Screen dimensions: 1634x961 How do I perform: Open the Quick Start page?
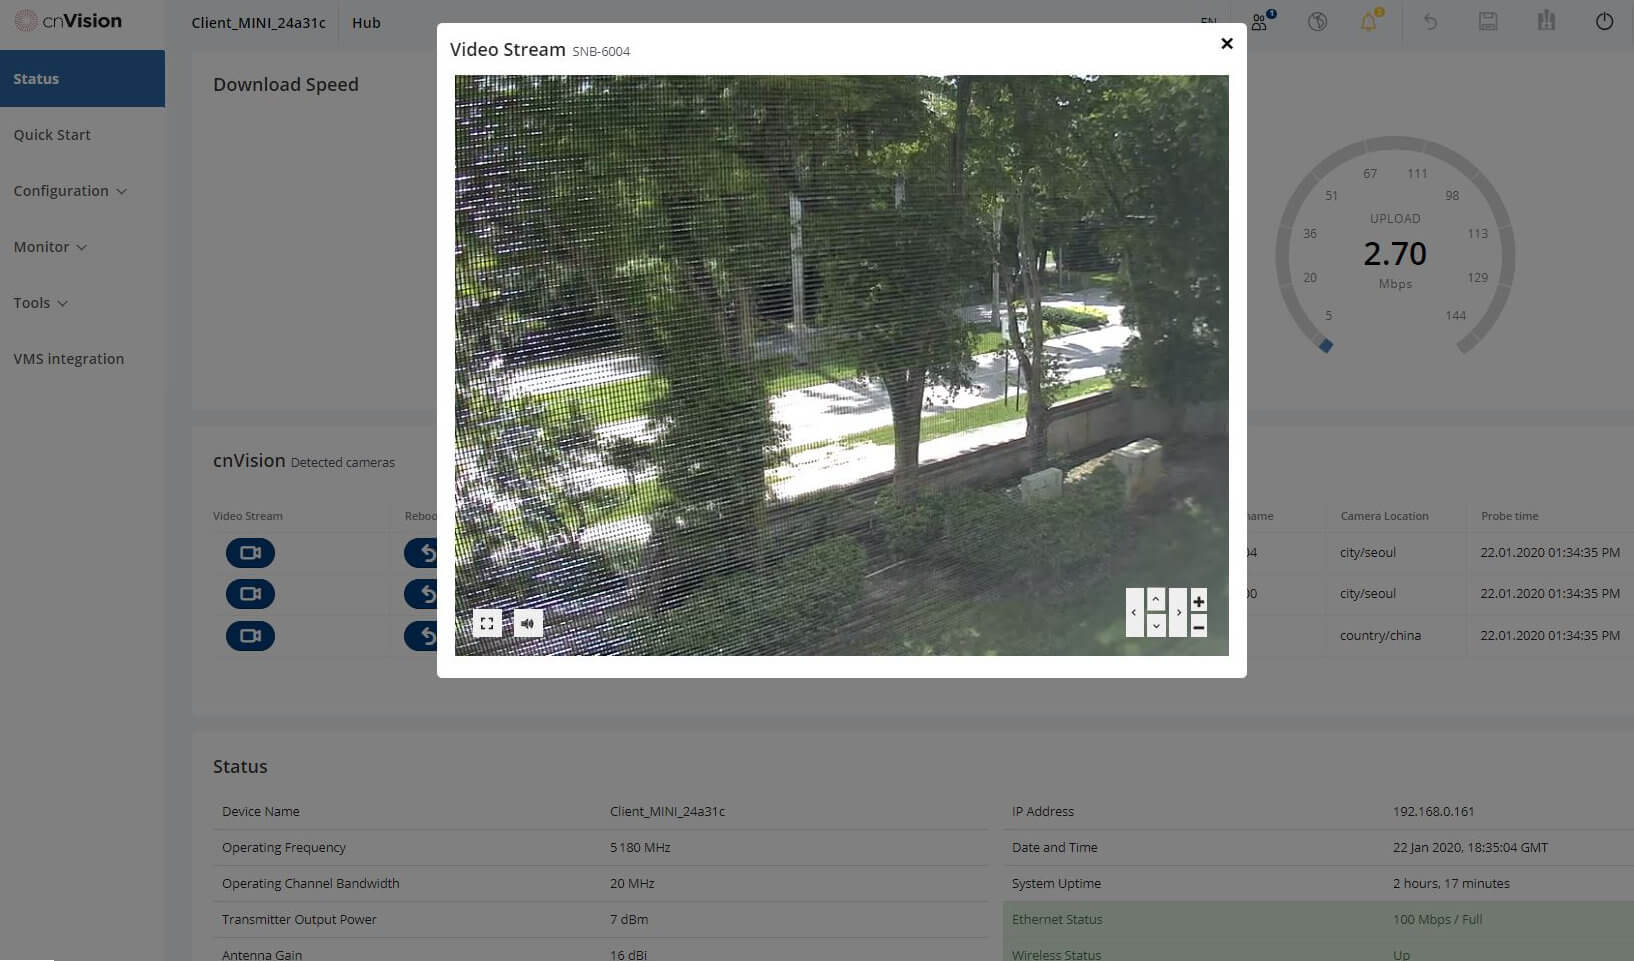pyautogui.click(x=52, y=135)
